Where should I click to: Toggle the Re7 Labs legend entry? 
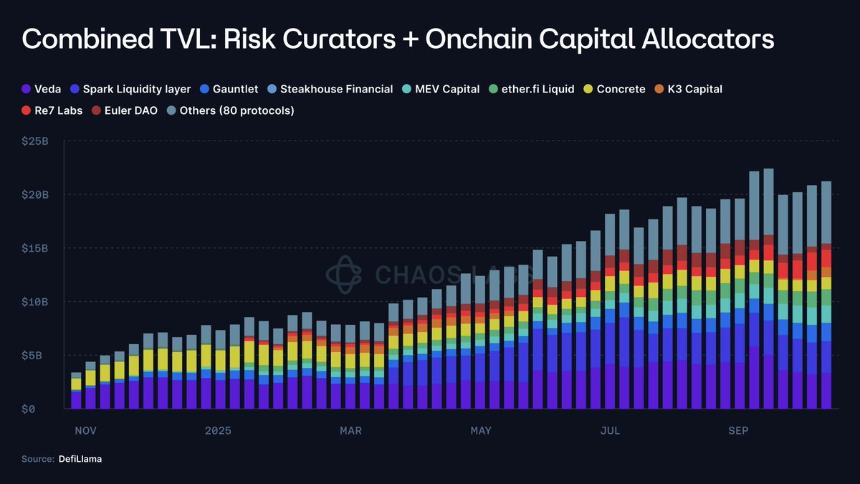coord(52,110)
